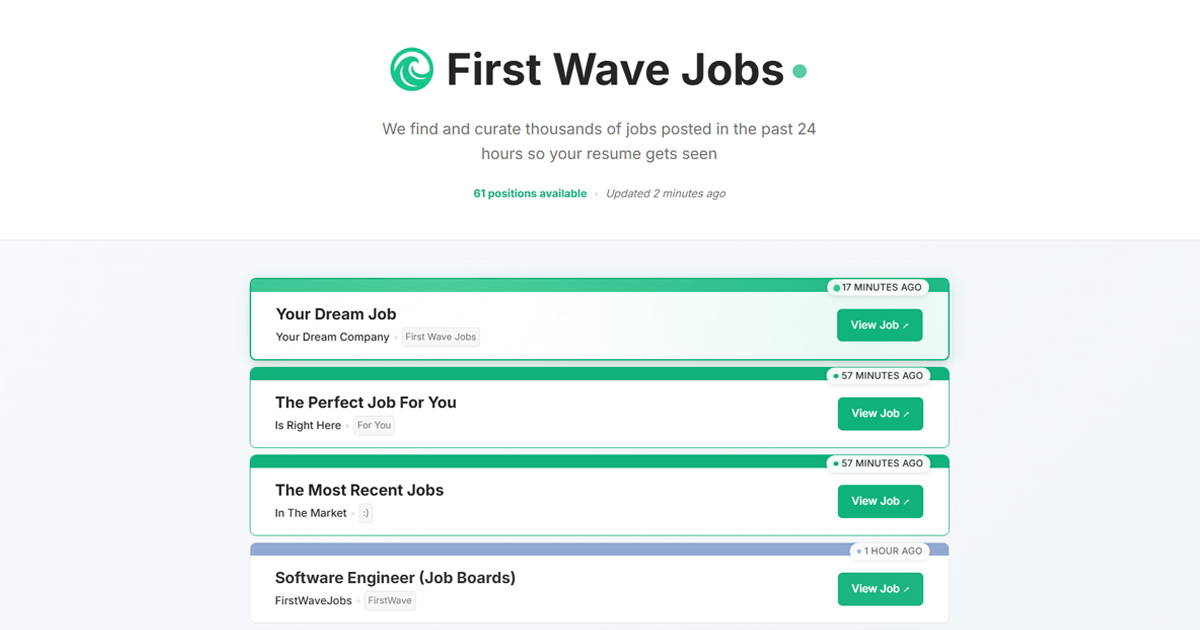Click the 17 MINUTES AGO timestamp badge
This screenshot has width=1200, height=630.
(878, 287)
